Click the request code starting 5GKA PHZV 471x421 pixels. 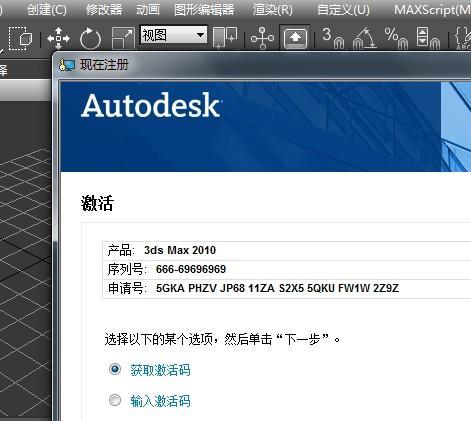pyautogui.click(x=277, y=288)
